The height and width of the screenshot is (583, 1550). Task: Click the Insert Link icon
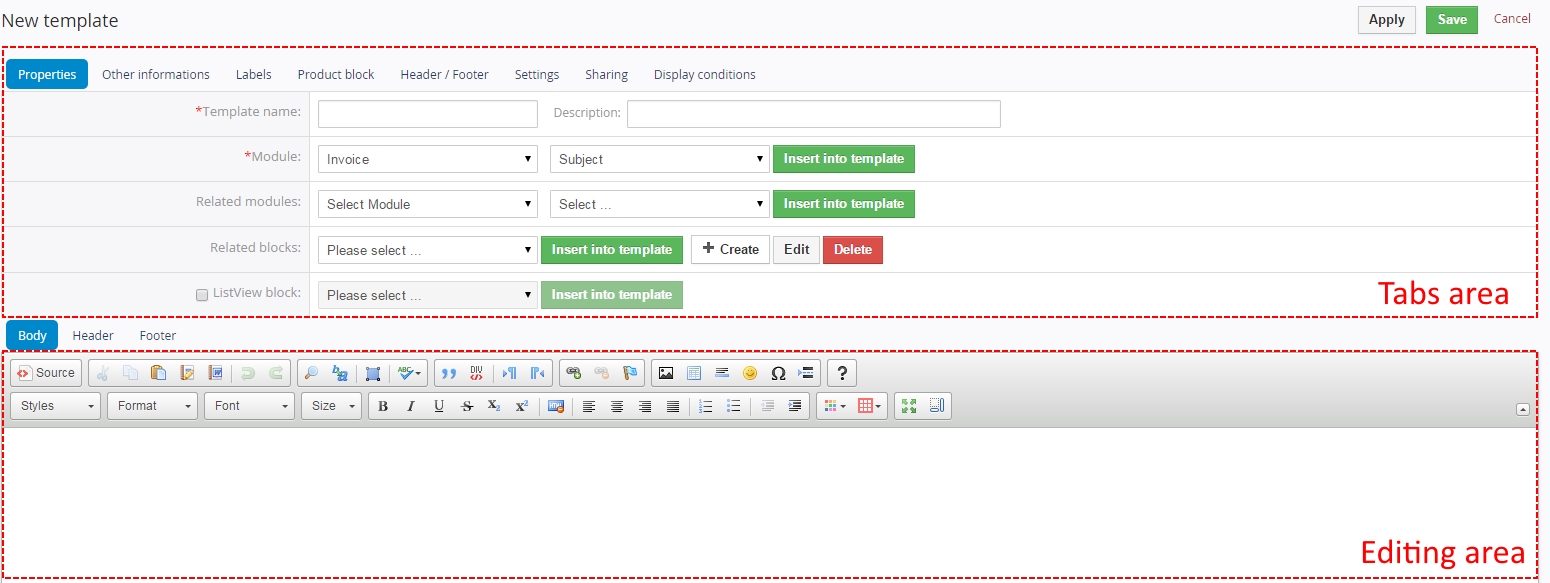click(573, 373)
